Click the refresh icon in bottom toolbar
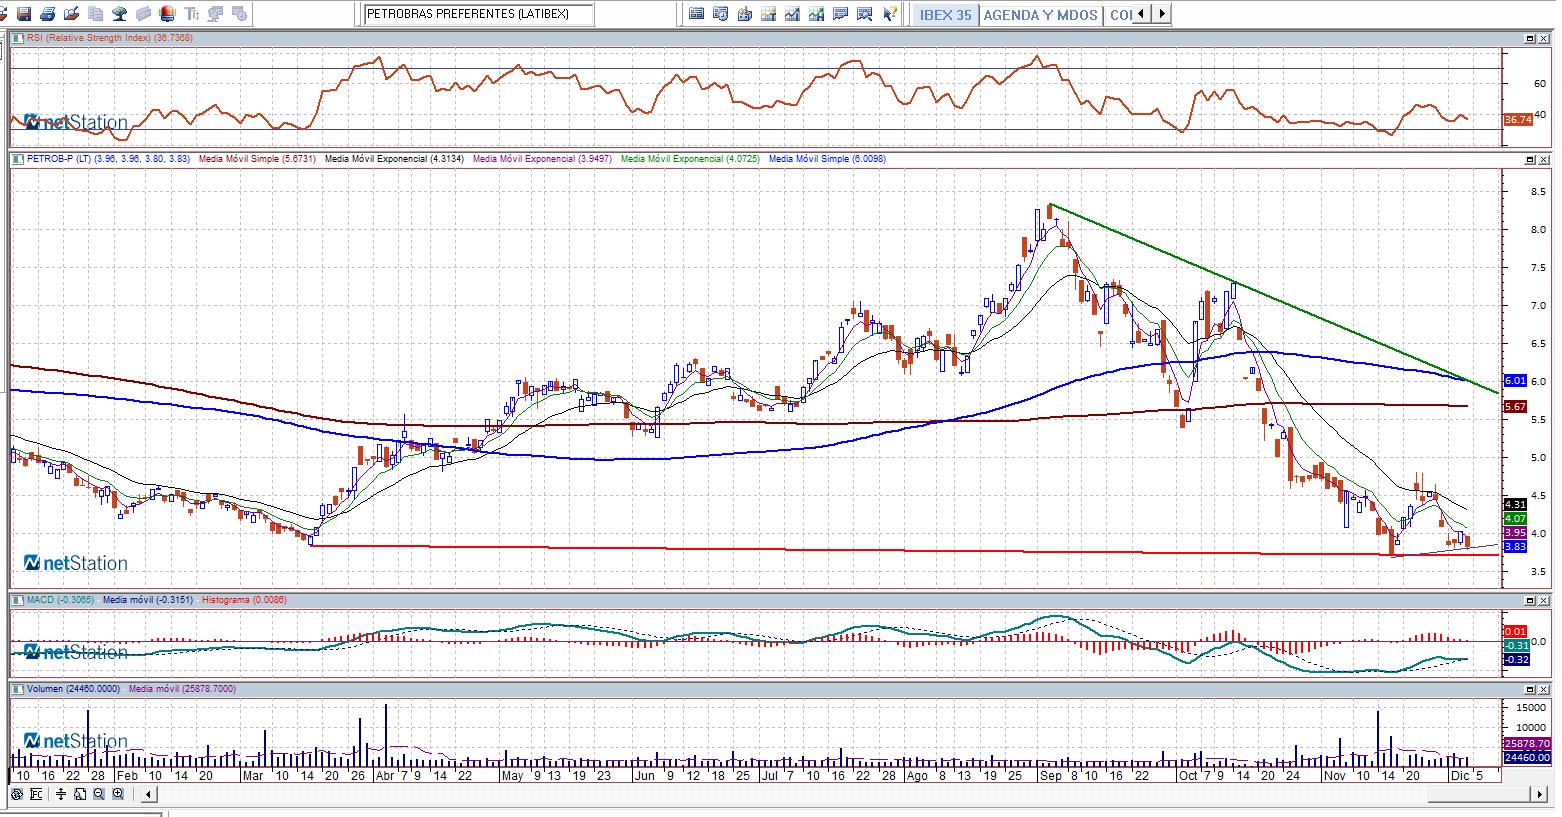 17,795
